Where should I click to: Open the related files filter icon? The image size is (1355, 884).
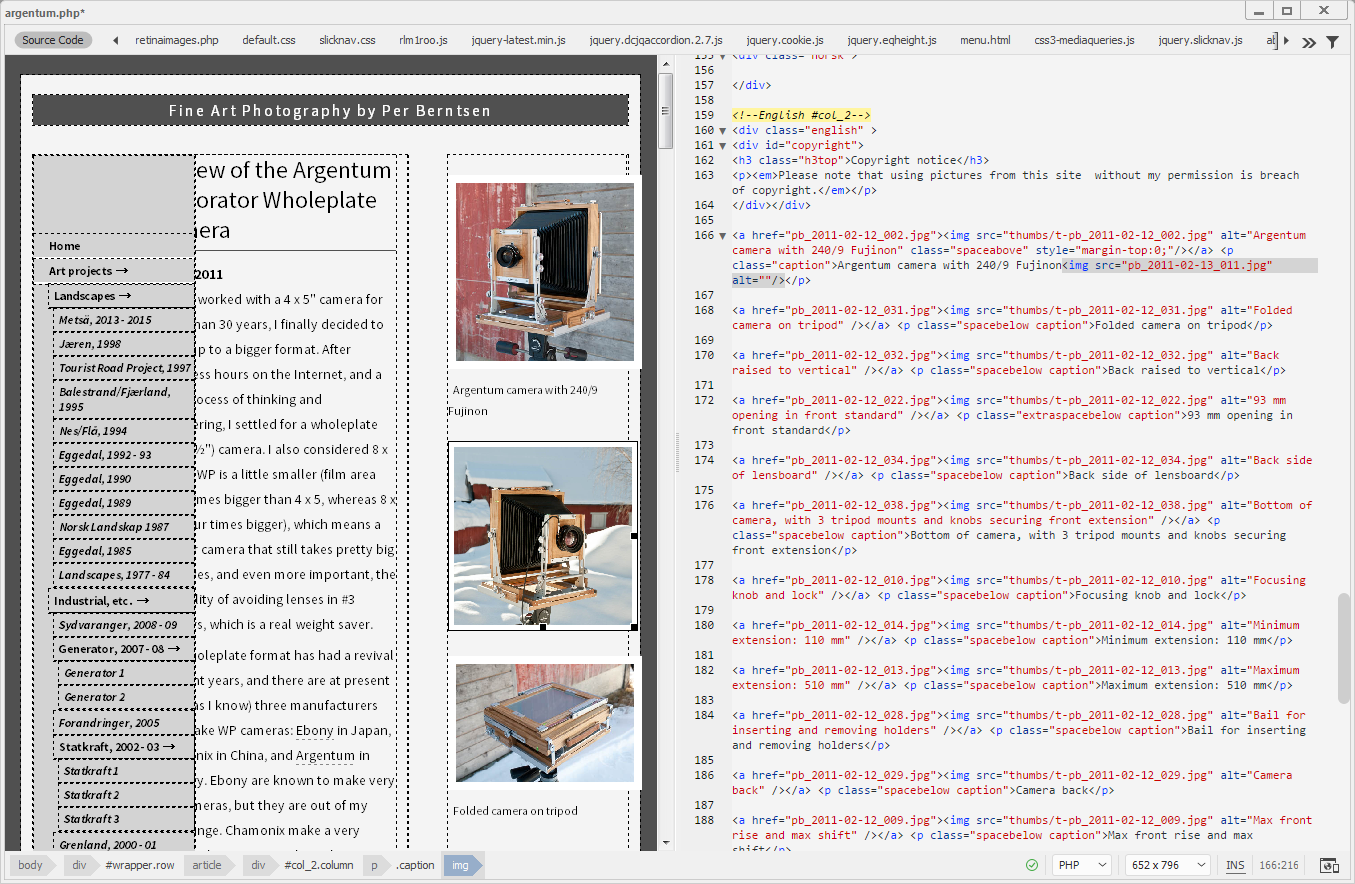(x=1333, y=42)
